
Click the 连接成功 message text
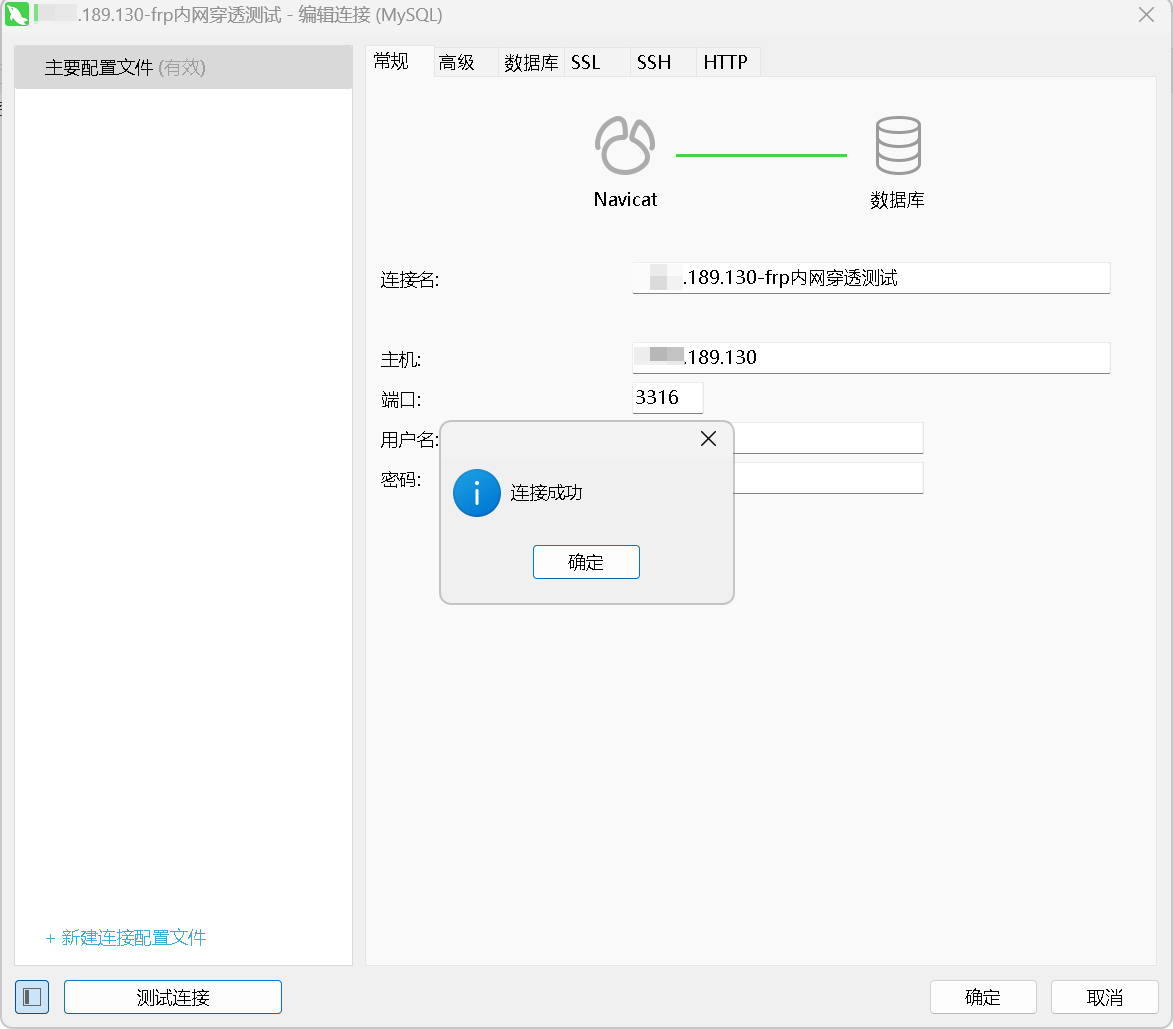coord(546,493)
